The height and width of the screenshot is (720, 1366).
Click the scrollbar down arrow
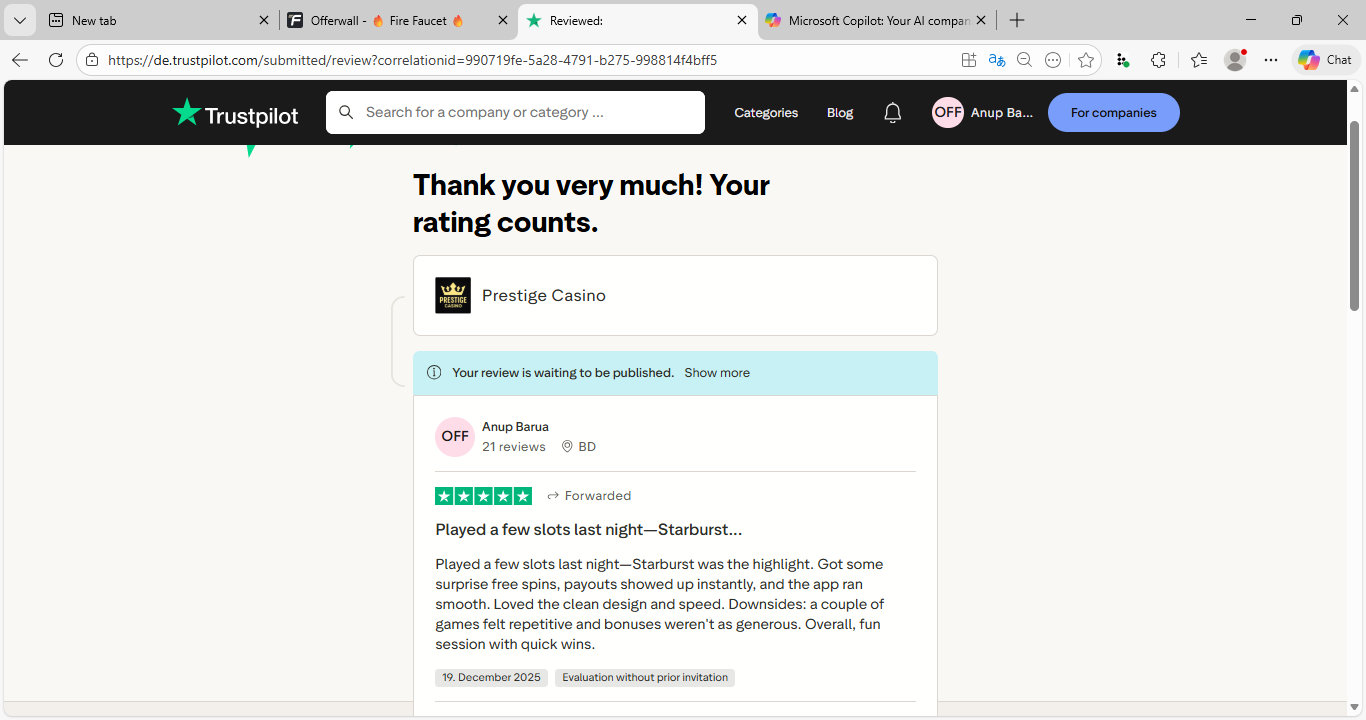(1355, 708)
